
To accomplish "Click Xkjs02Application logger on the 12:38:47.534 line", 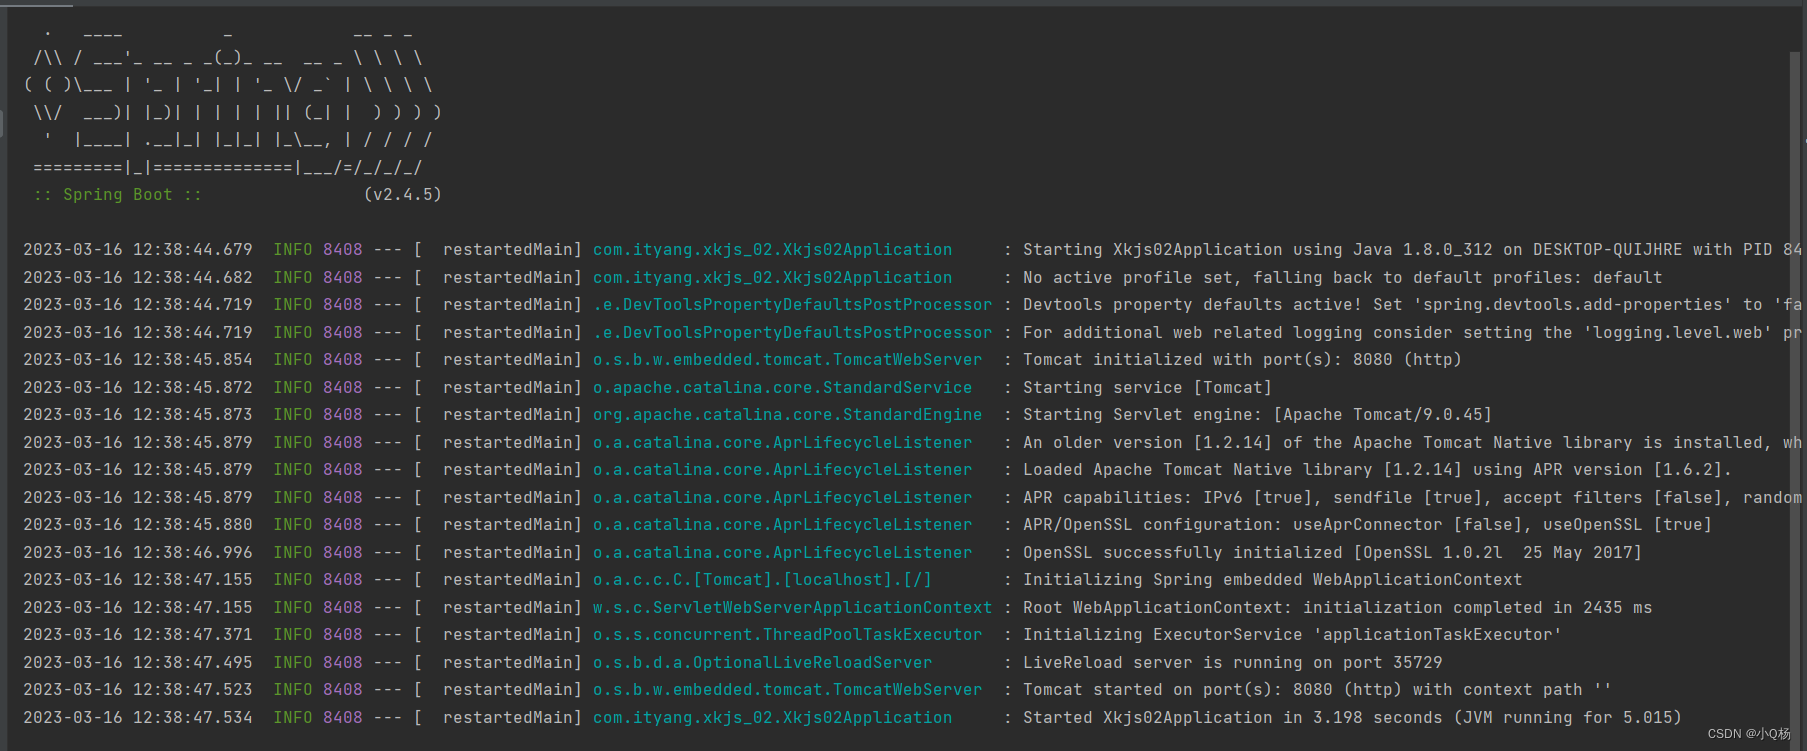I will (x=772, y=718).
